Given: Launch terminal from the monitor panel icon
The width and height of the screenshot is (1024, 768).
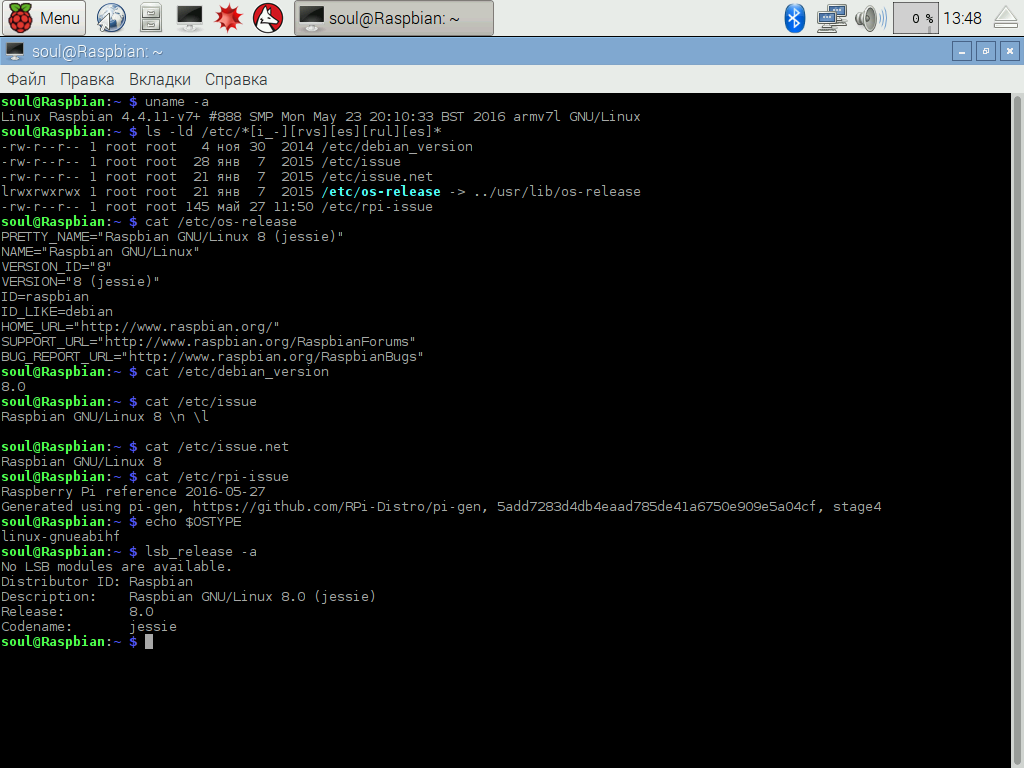Looking at the screenshot, I should click(x=189, y=18).
